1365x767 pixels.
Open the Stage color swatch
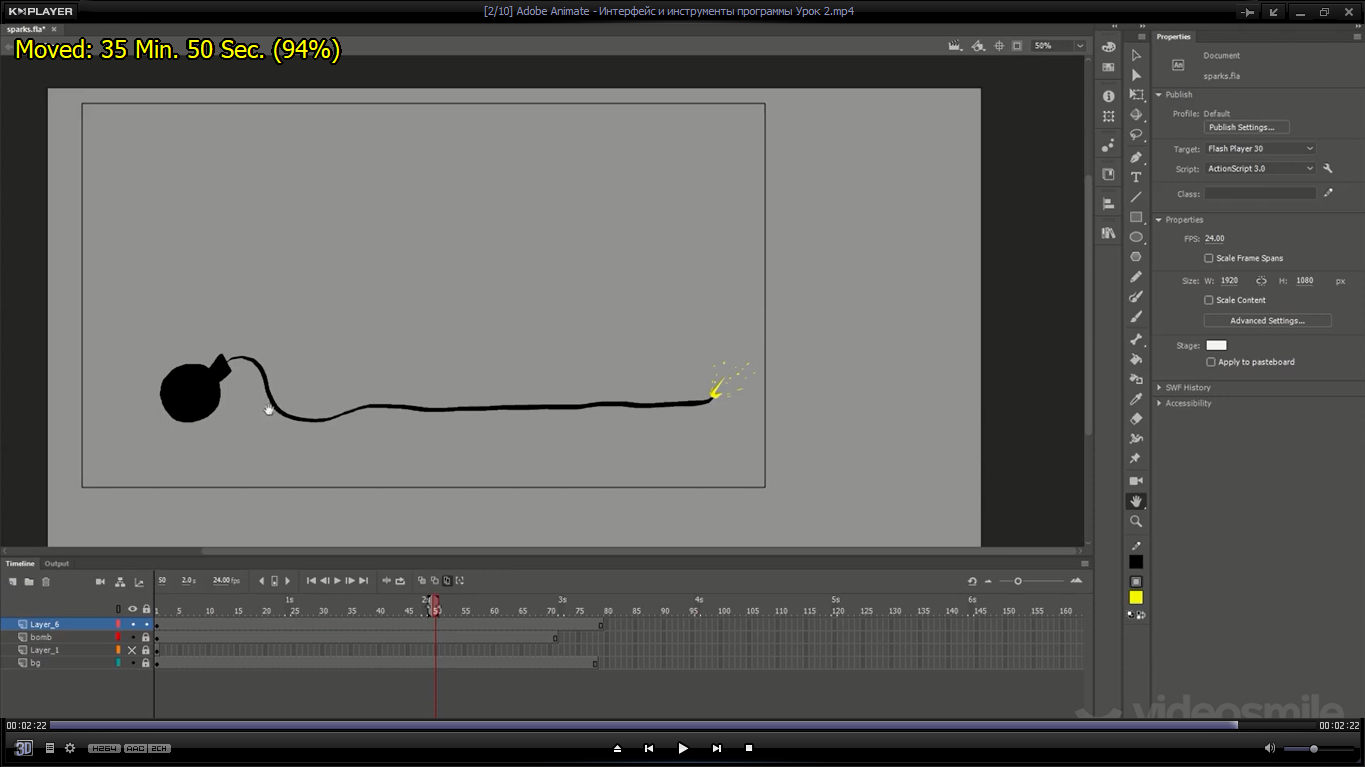point(1216,345)
